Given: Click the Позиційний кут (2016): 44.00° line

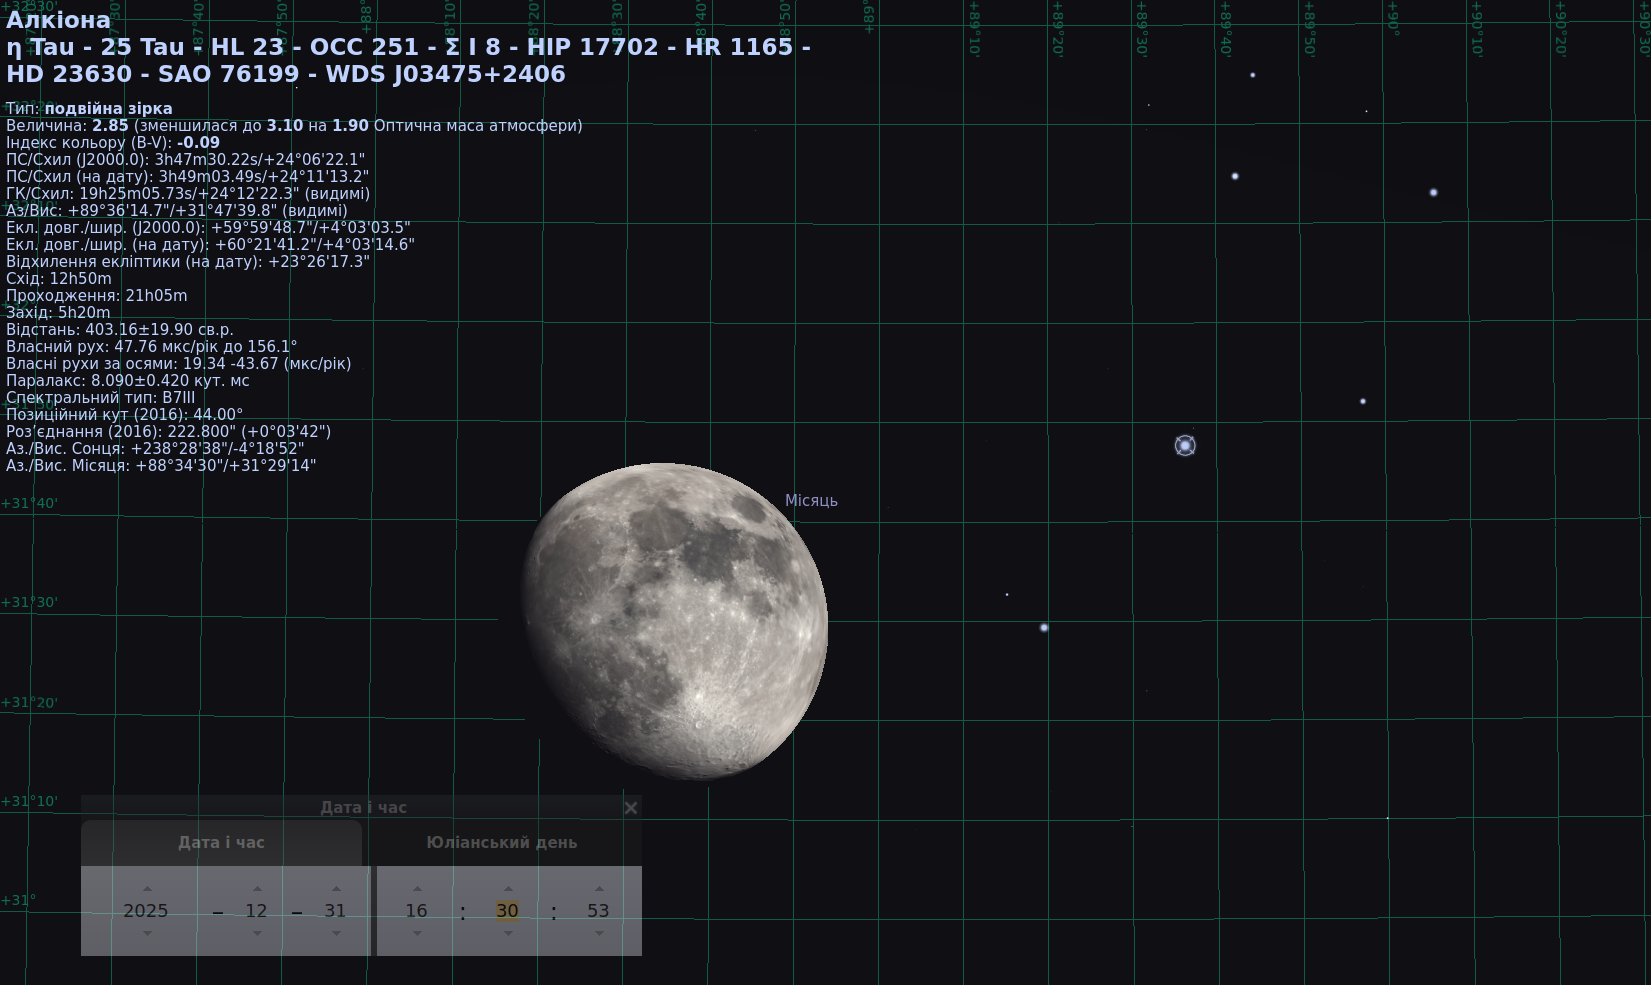Looking at the screenshot, I should click(125, 414).
